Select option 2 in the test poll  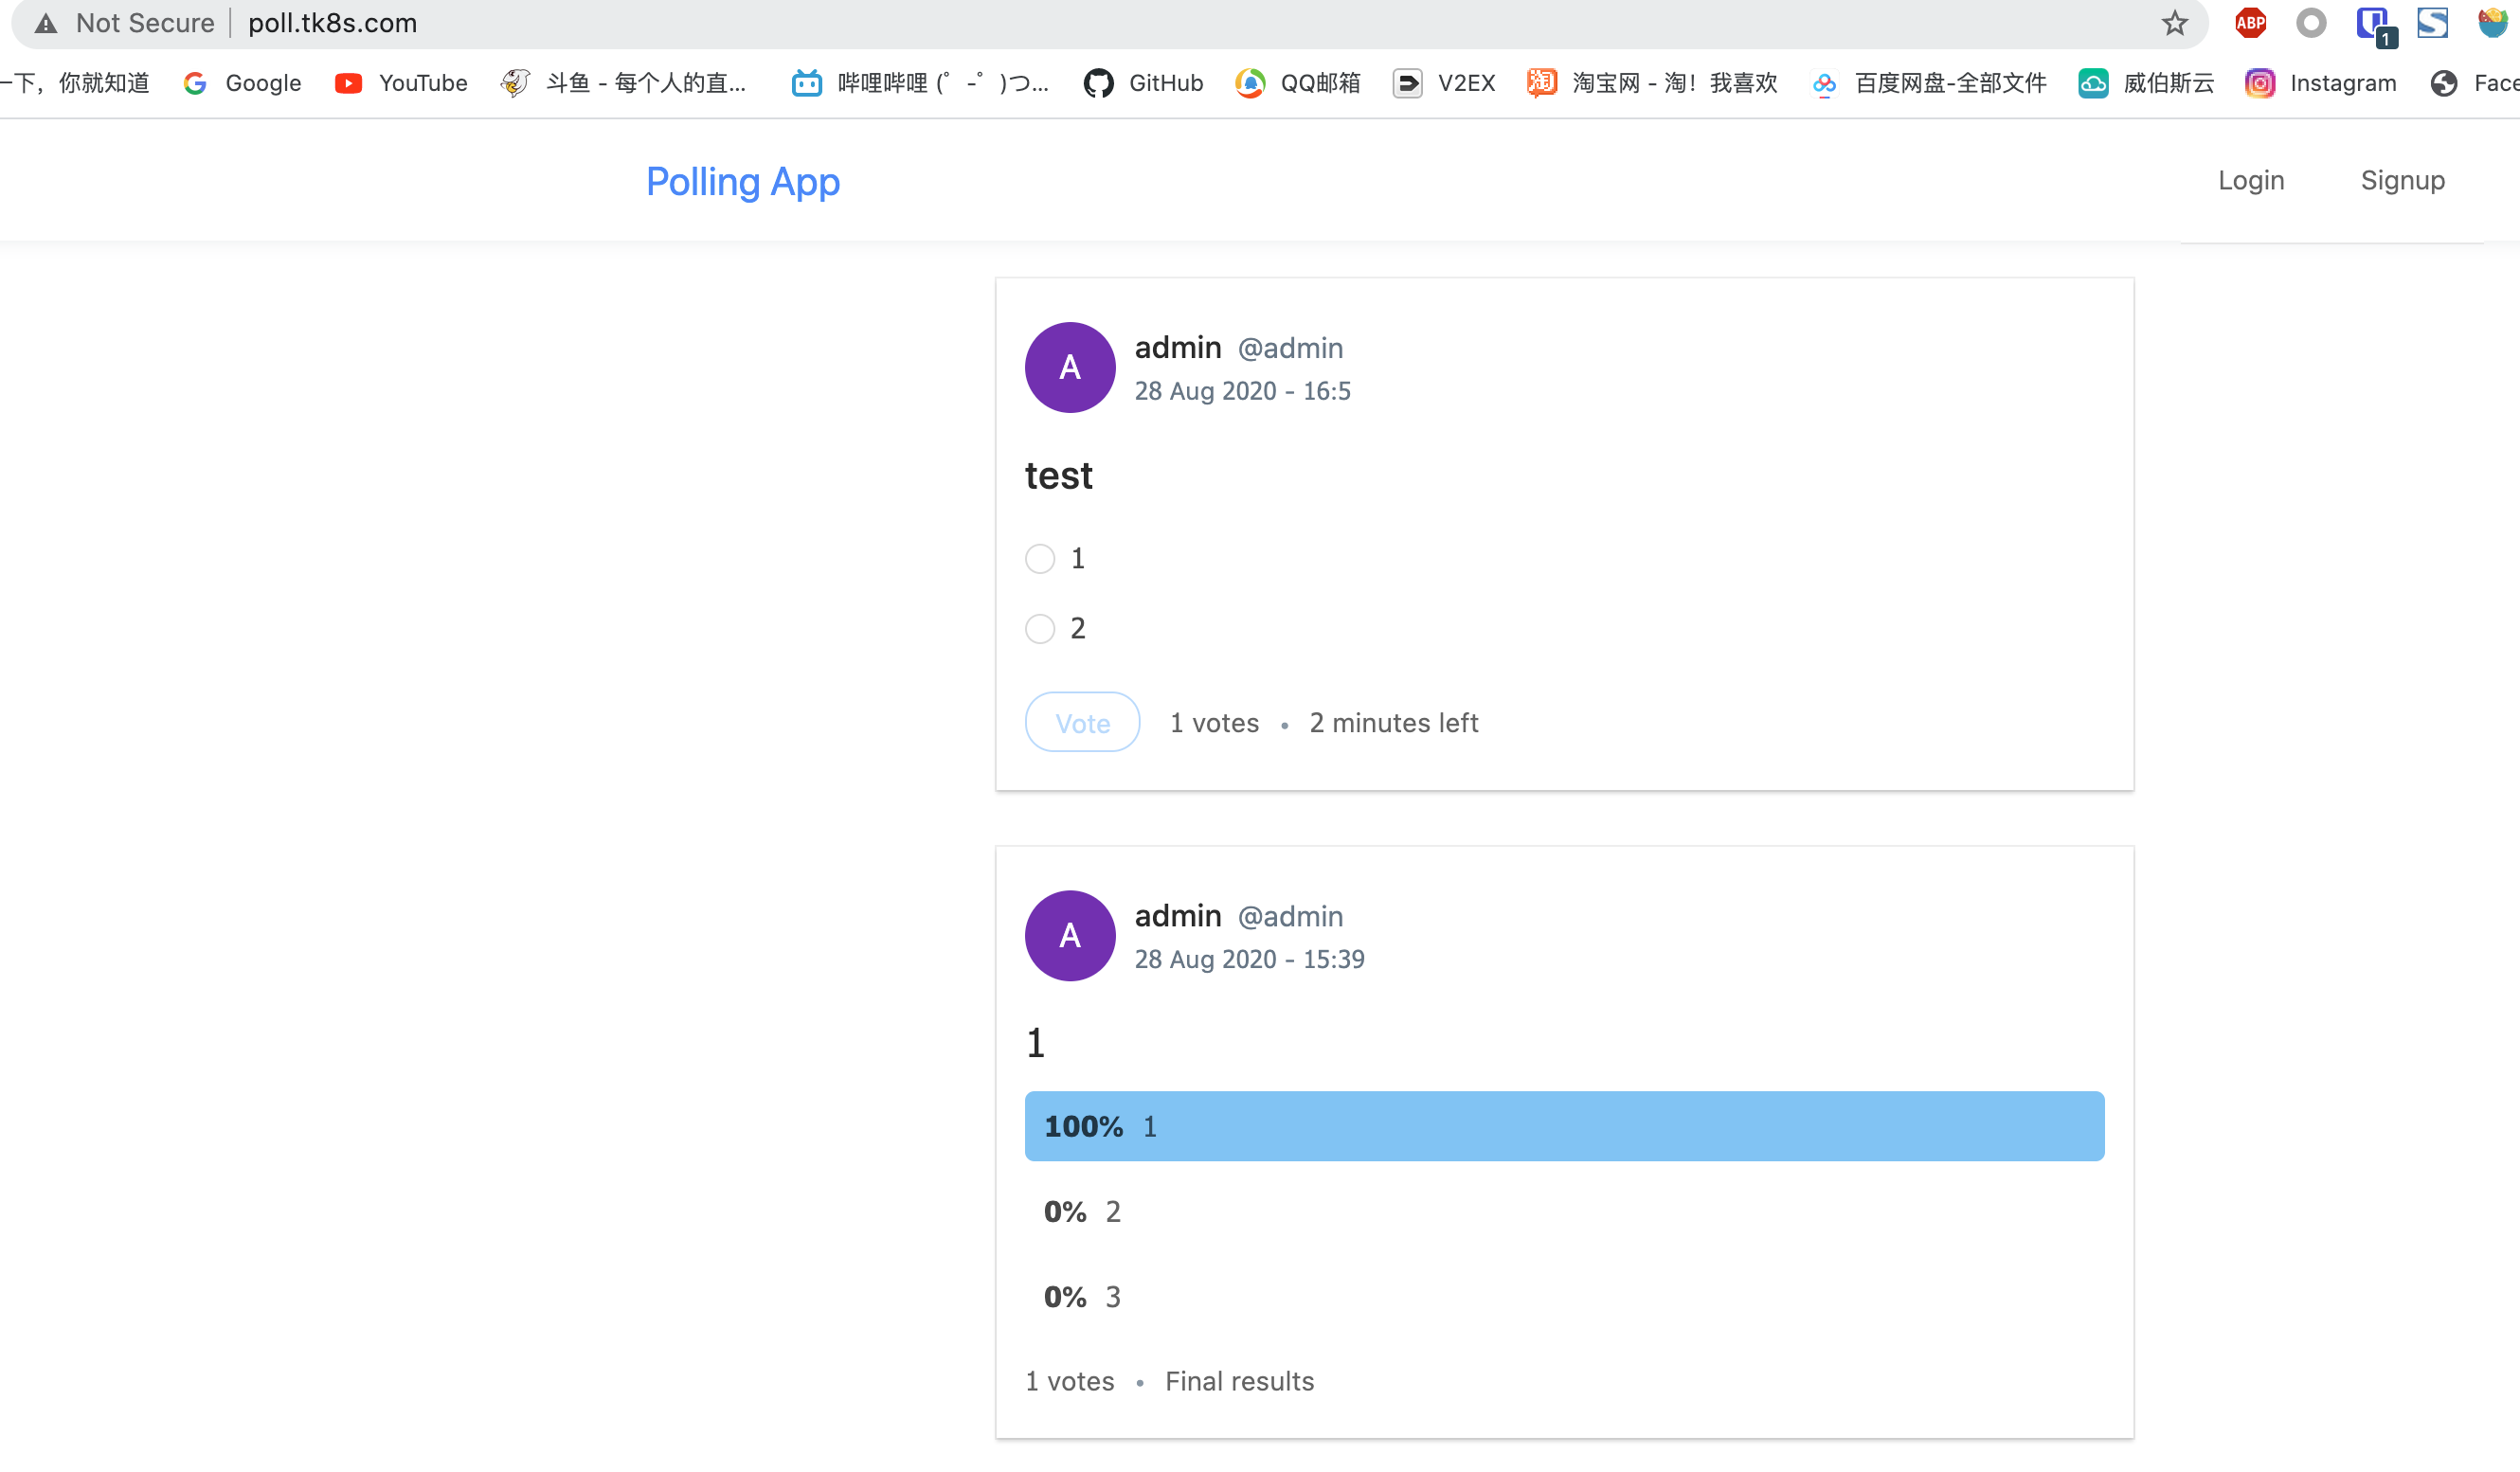click(1040, 628)
